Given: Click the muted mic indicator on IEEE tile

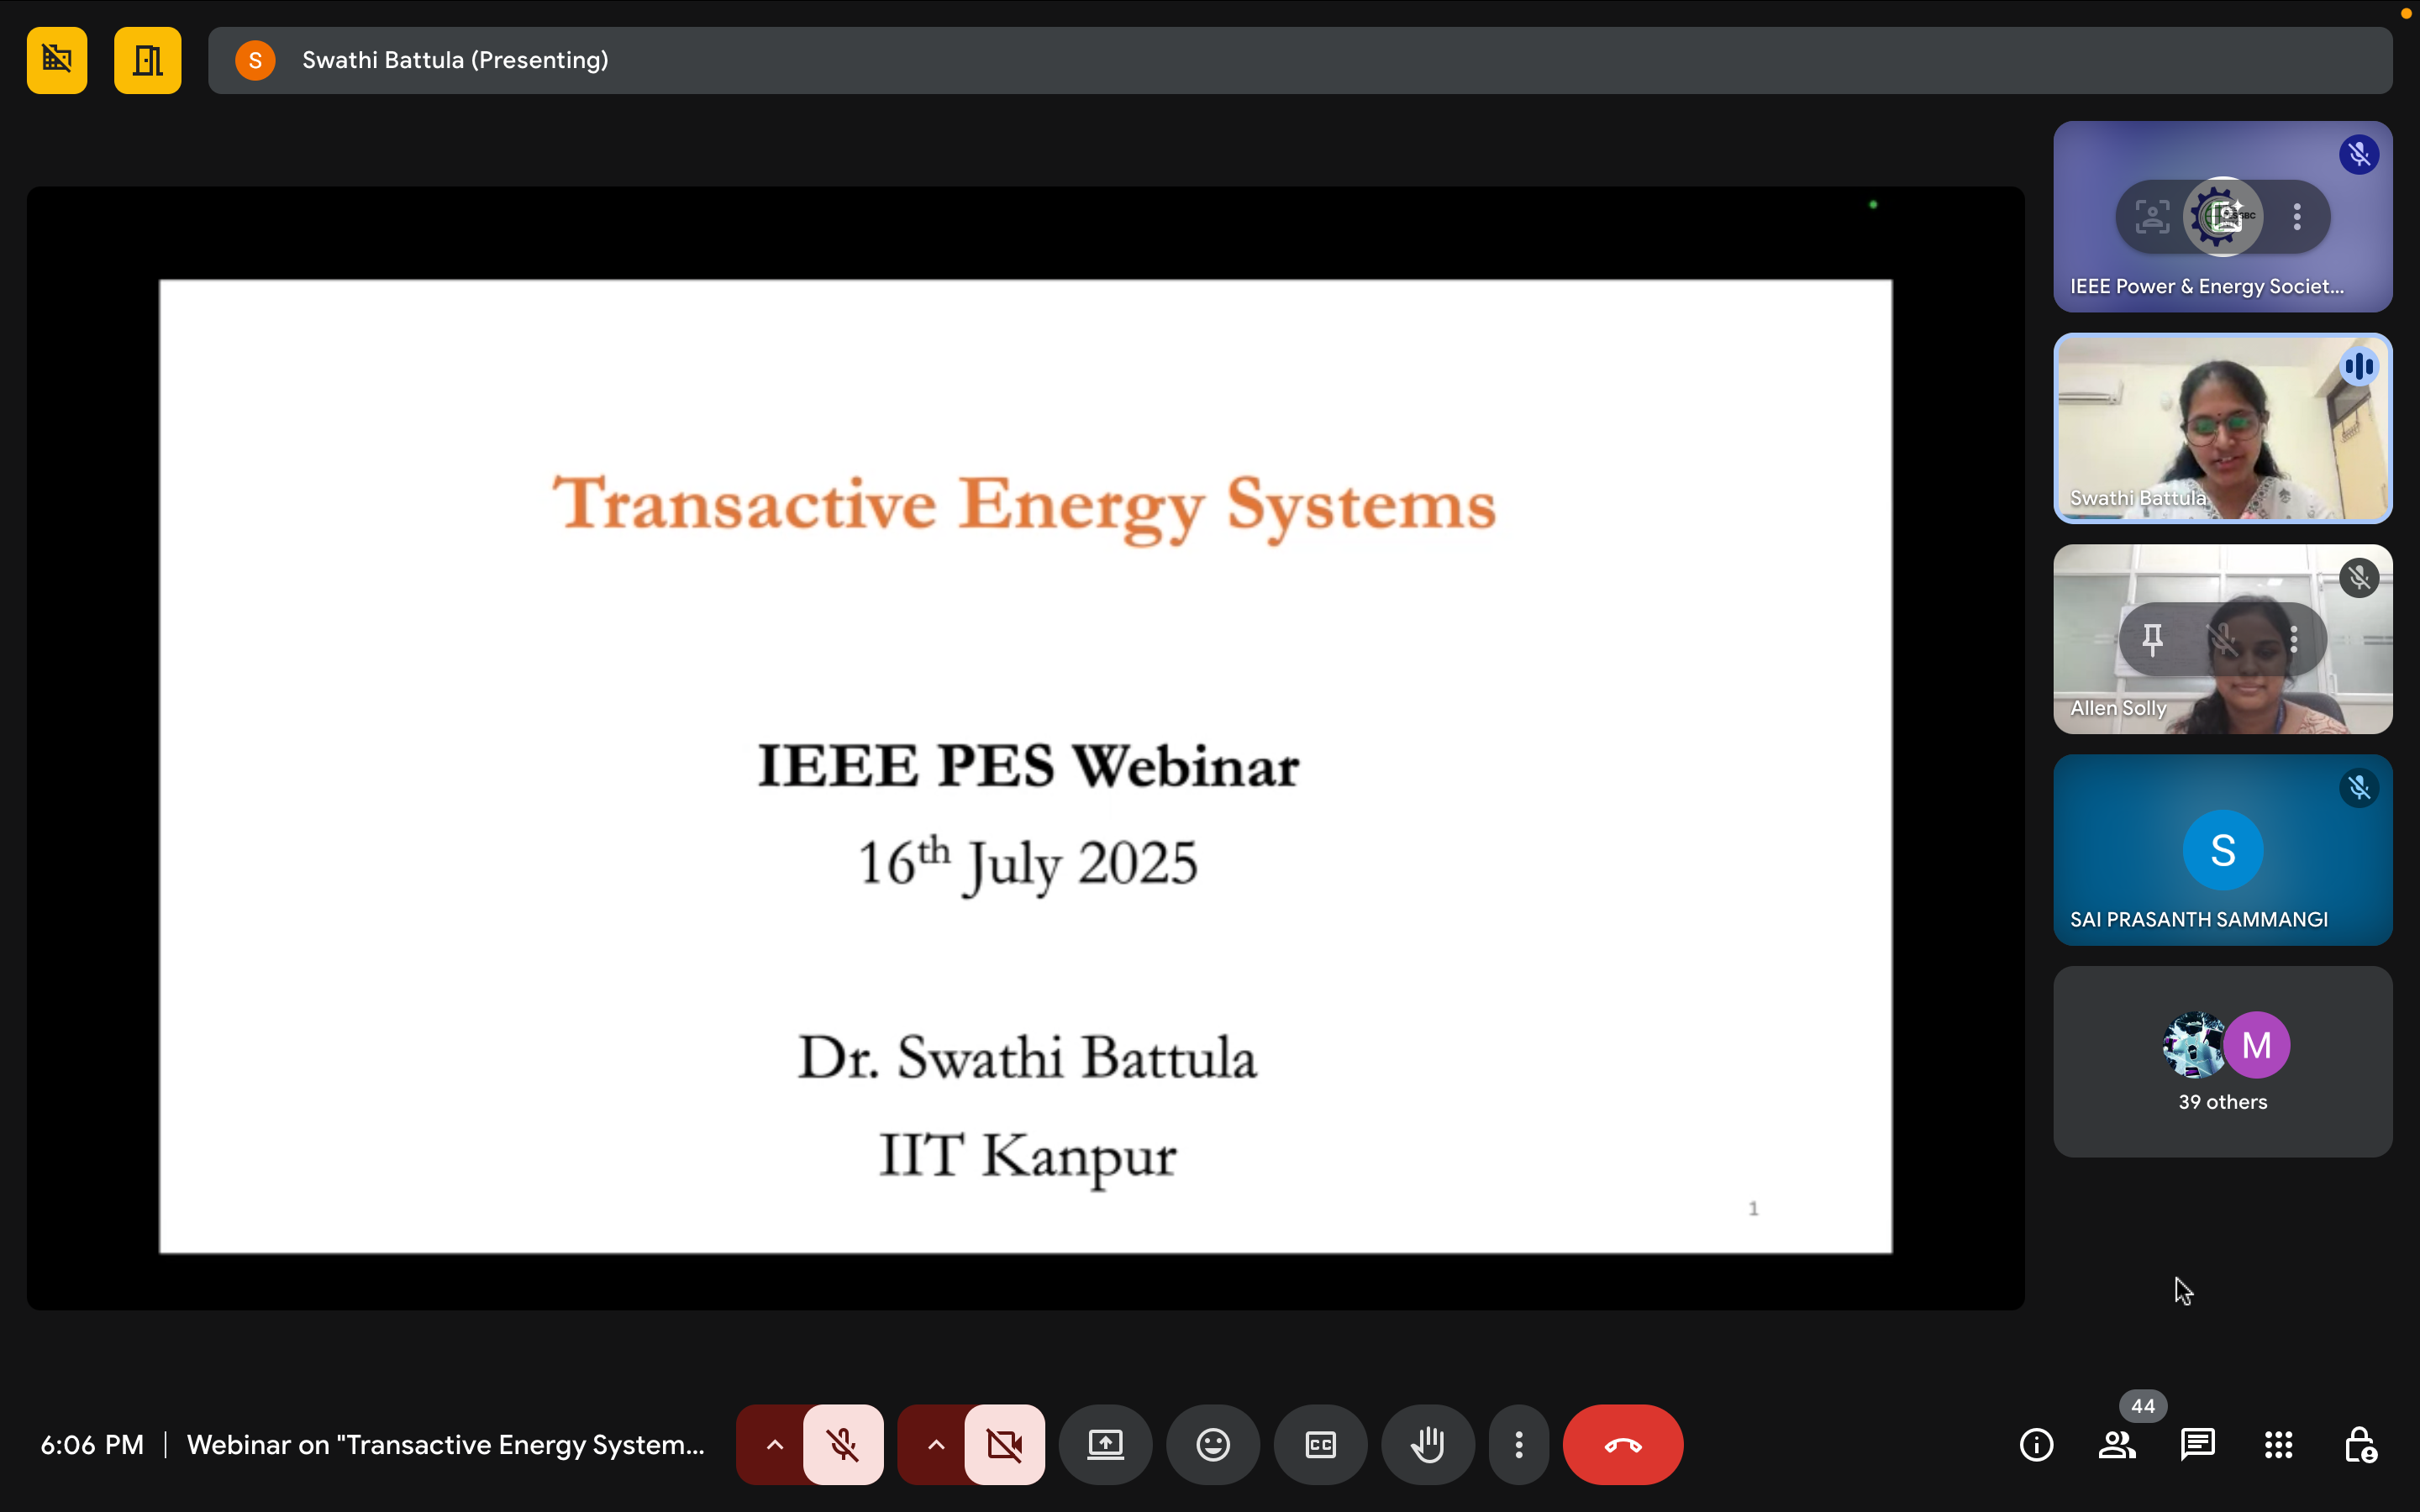Looking at the screenshot, I should click(x=2359, y=154).
